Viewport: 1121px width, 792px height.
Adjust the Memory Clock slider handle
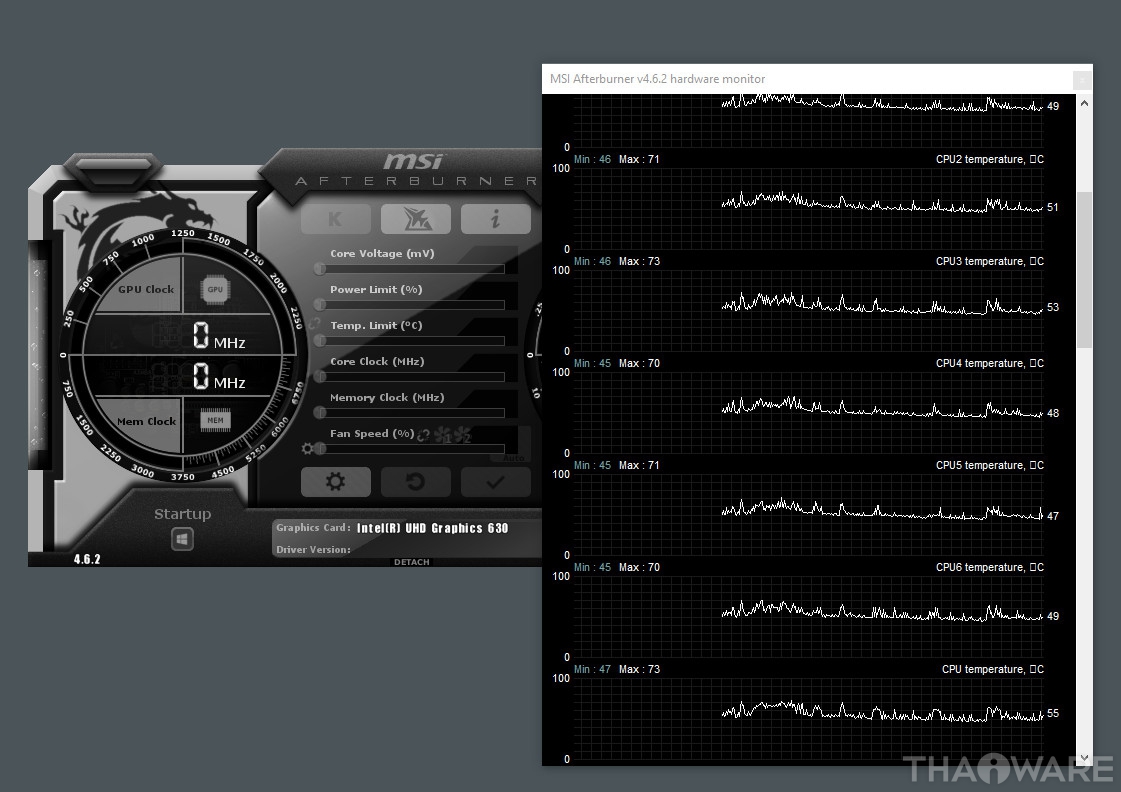[x=320, y=412]
